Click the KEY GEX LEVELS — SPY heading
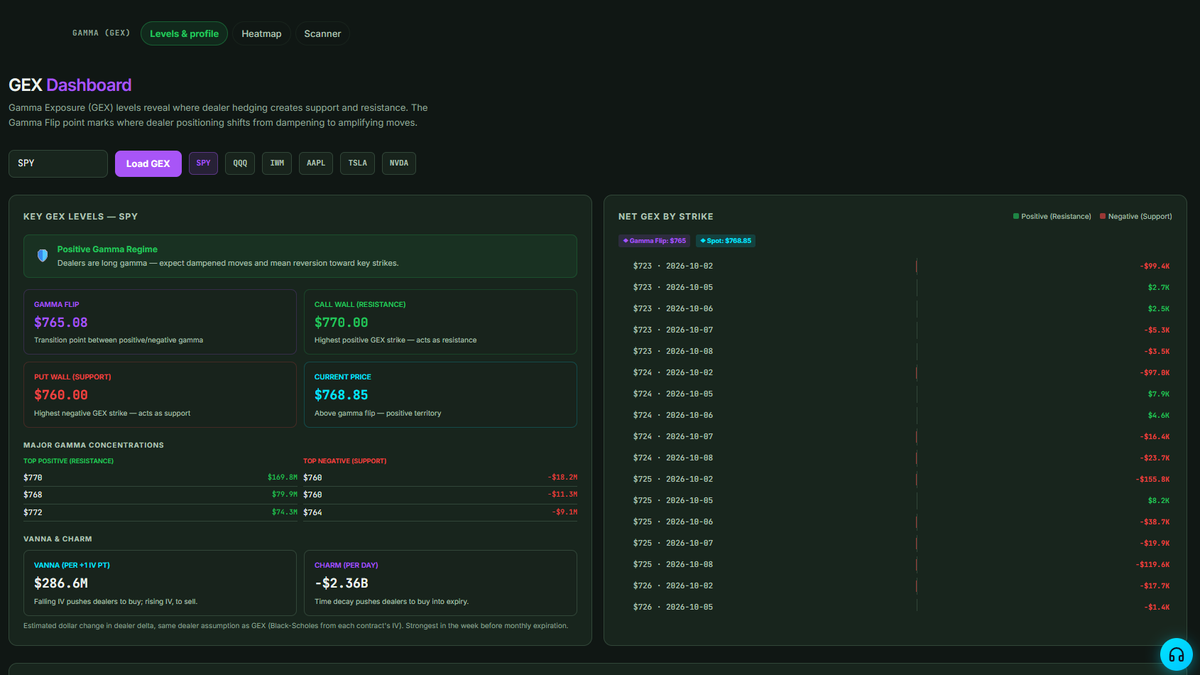The width and height of the screenshot is (1200, 675). pos(80,216)
